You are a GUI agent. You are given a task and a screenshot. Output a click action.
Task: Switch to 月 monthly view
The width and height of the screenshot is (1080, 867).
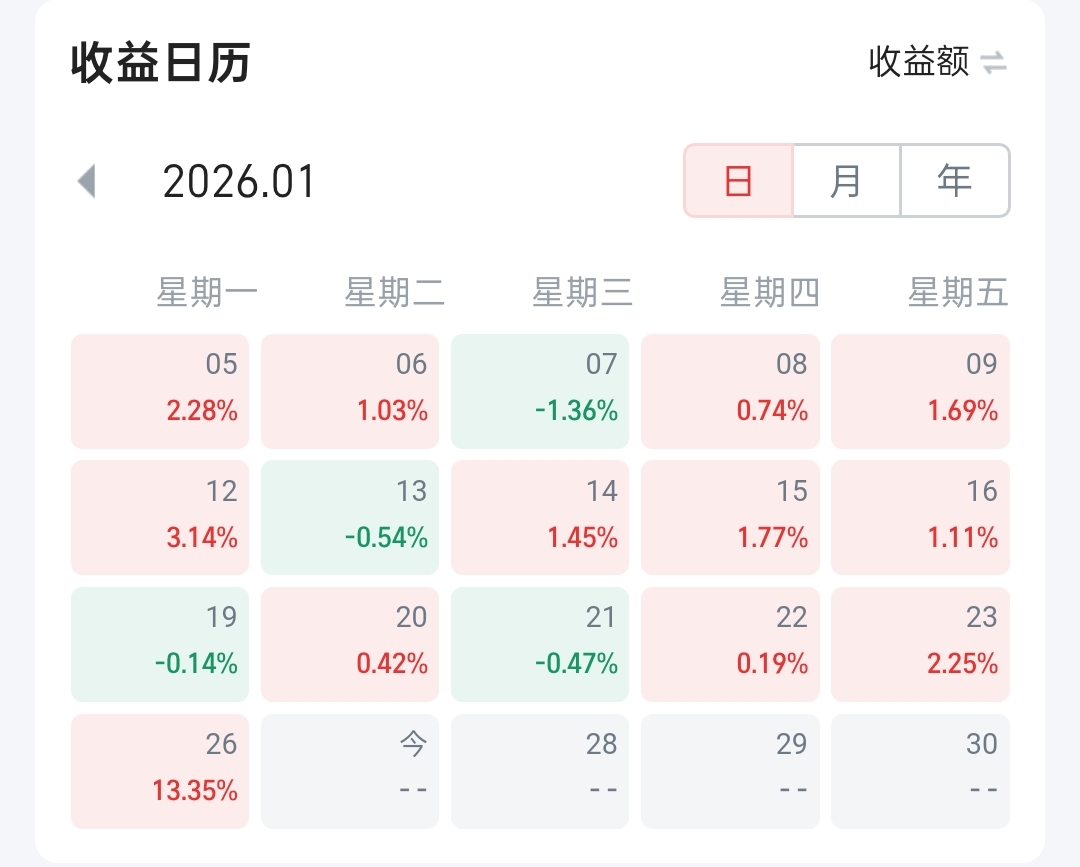[846, 181]
